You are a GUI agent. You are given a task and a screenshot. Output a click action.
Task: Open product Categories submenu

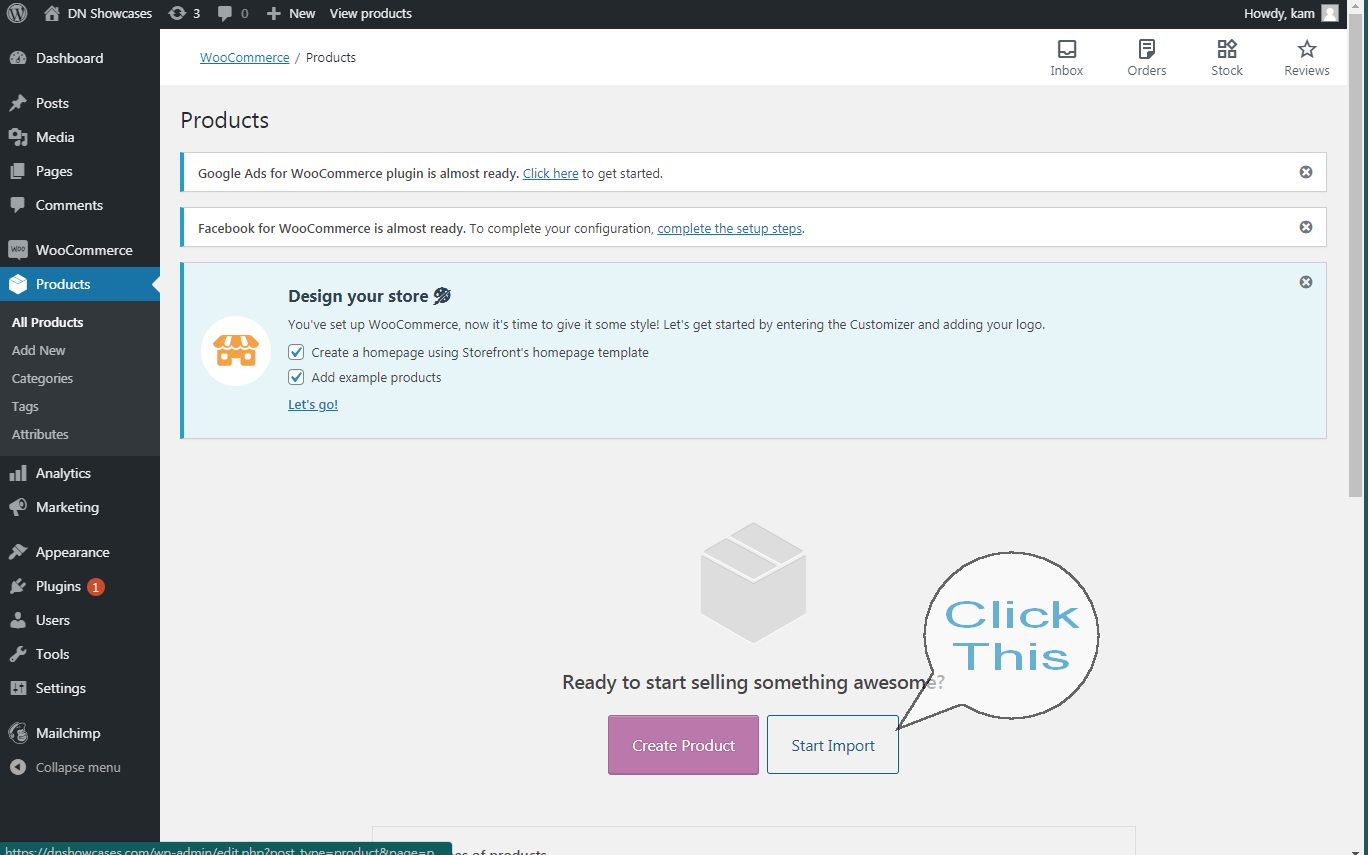click(43, 378)
